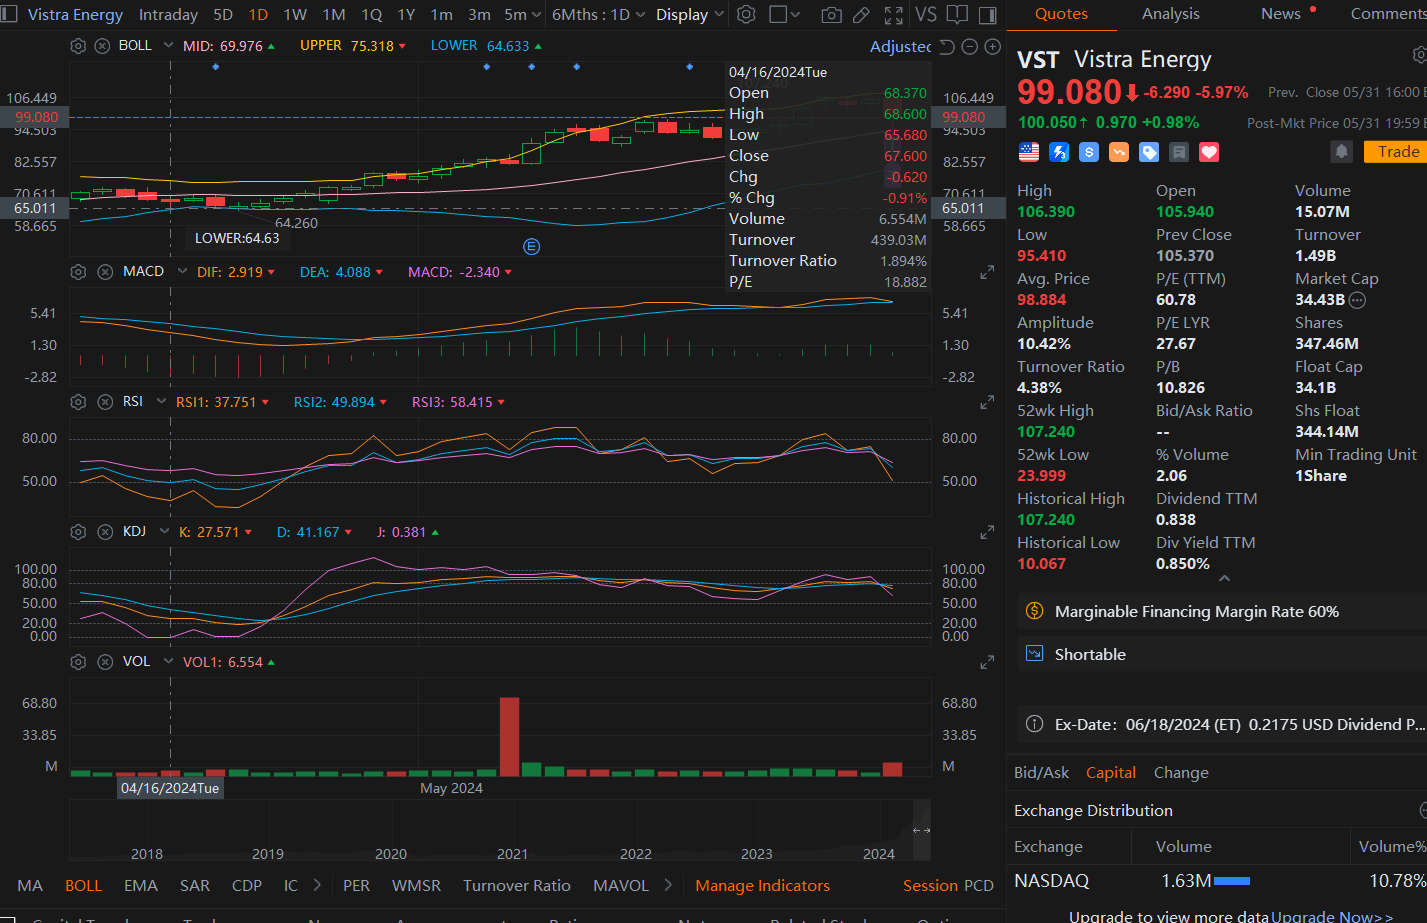The height and width of the screenshot is (923, 1427).
Task: Click the info icon beside Ex-Date
Action: pos(1035,724)
